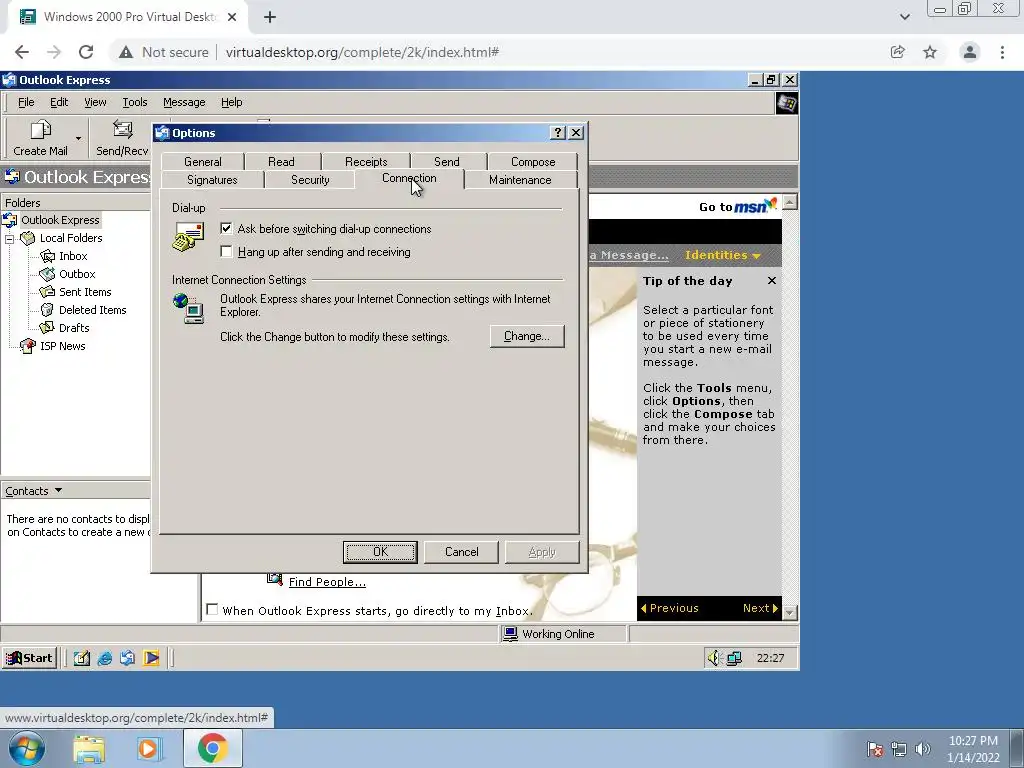Select the Outbox folder icon
This screenshot has height=768, width=1024.
(x=48, y=274)
